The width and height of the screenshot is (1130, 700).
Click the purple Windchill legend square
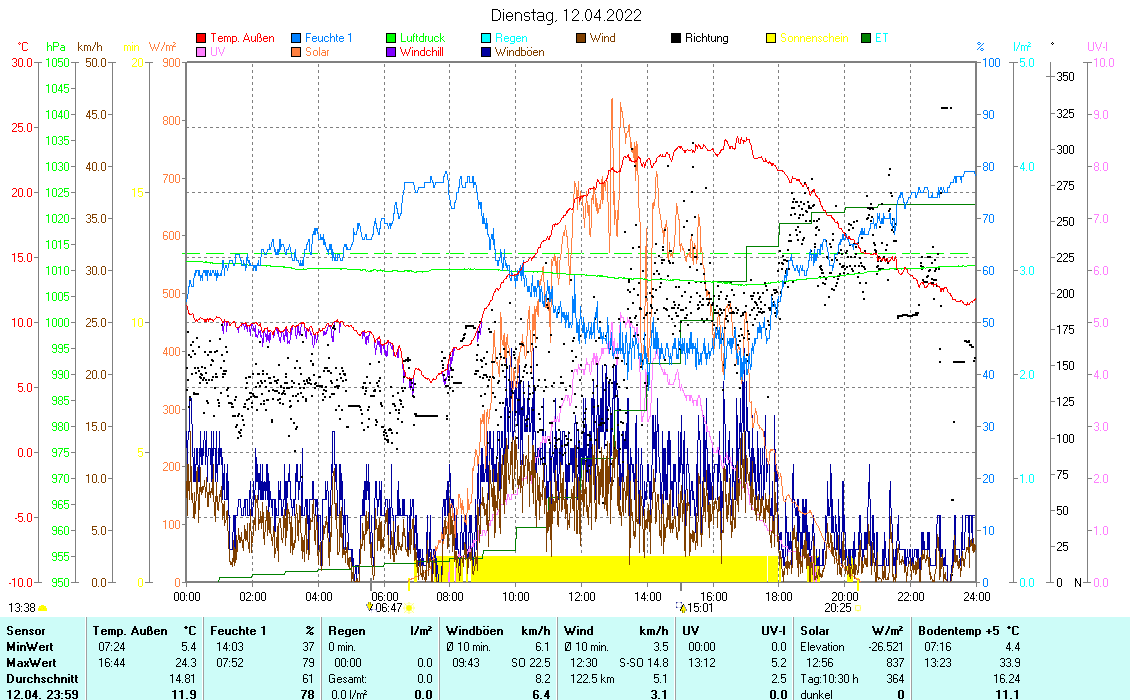click(391, 51)
